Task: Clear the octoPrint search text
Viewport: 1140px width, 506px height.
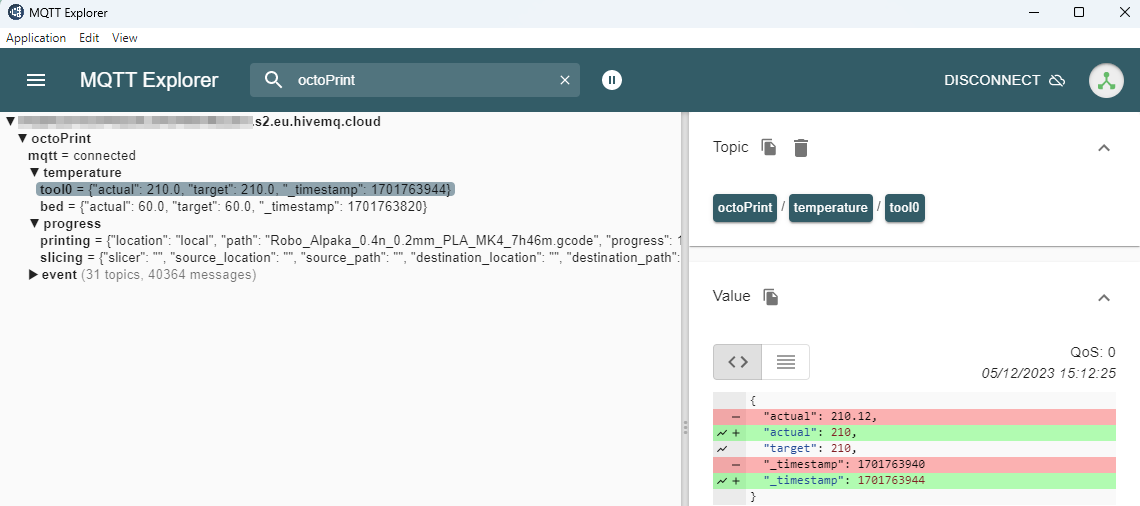Action: point(565,80)
